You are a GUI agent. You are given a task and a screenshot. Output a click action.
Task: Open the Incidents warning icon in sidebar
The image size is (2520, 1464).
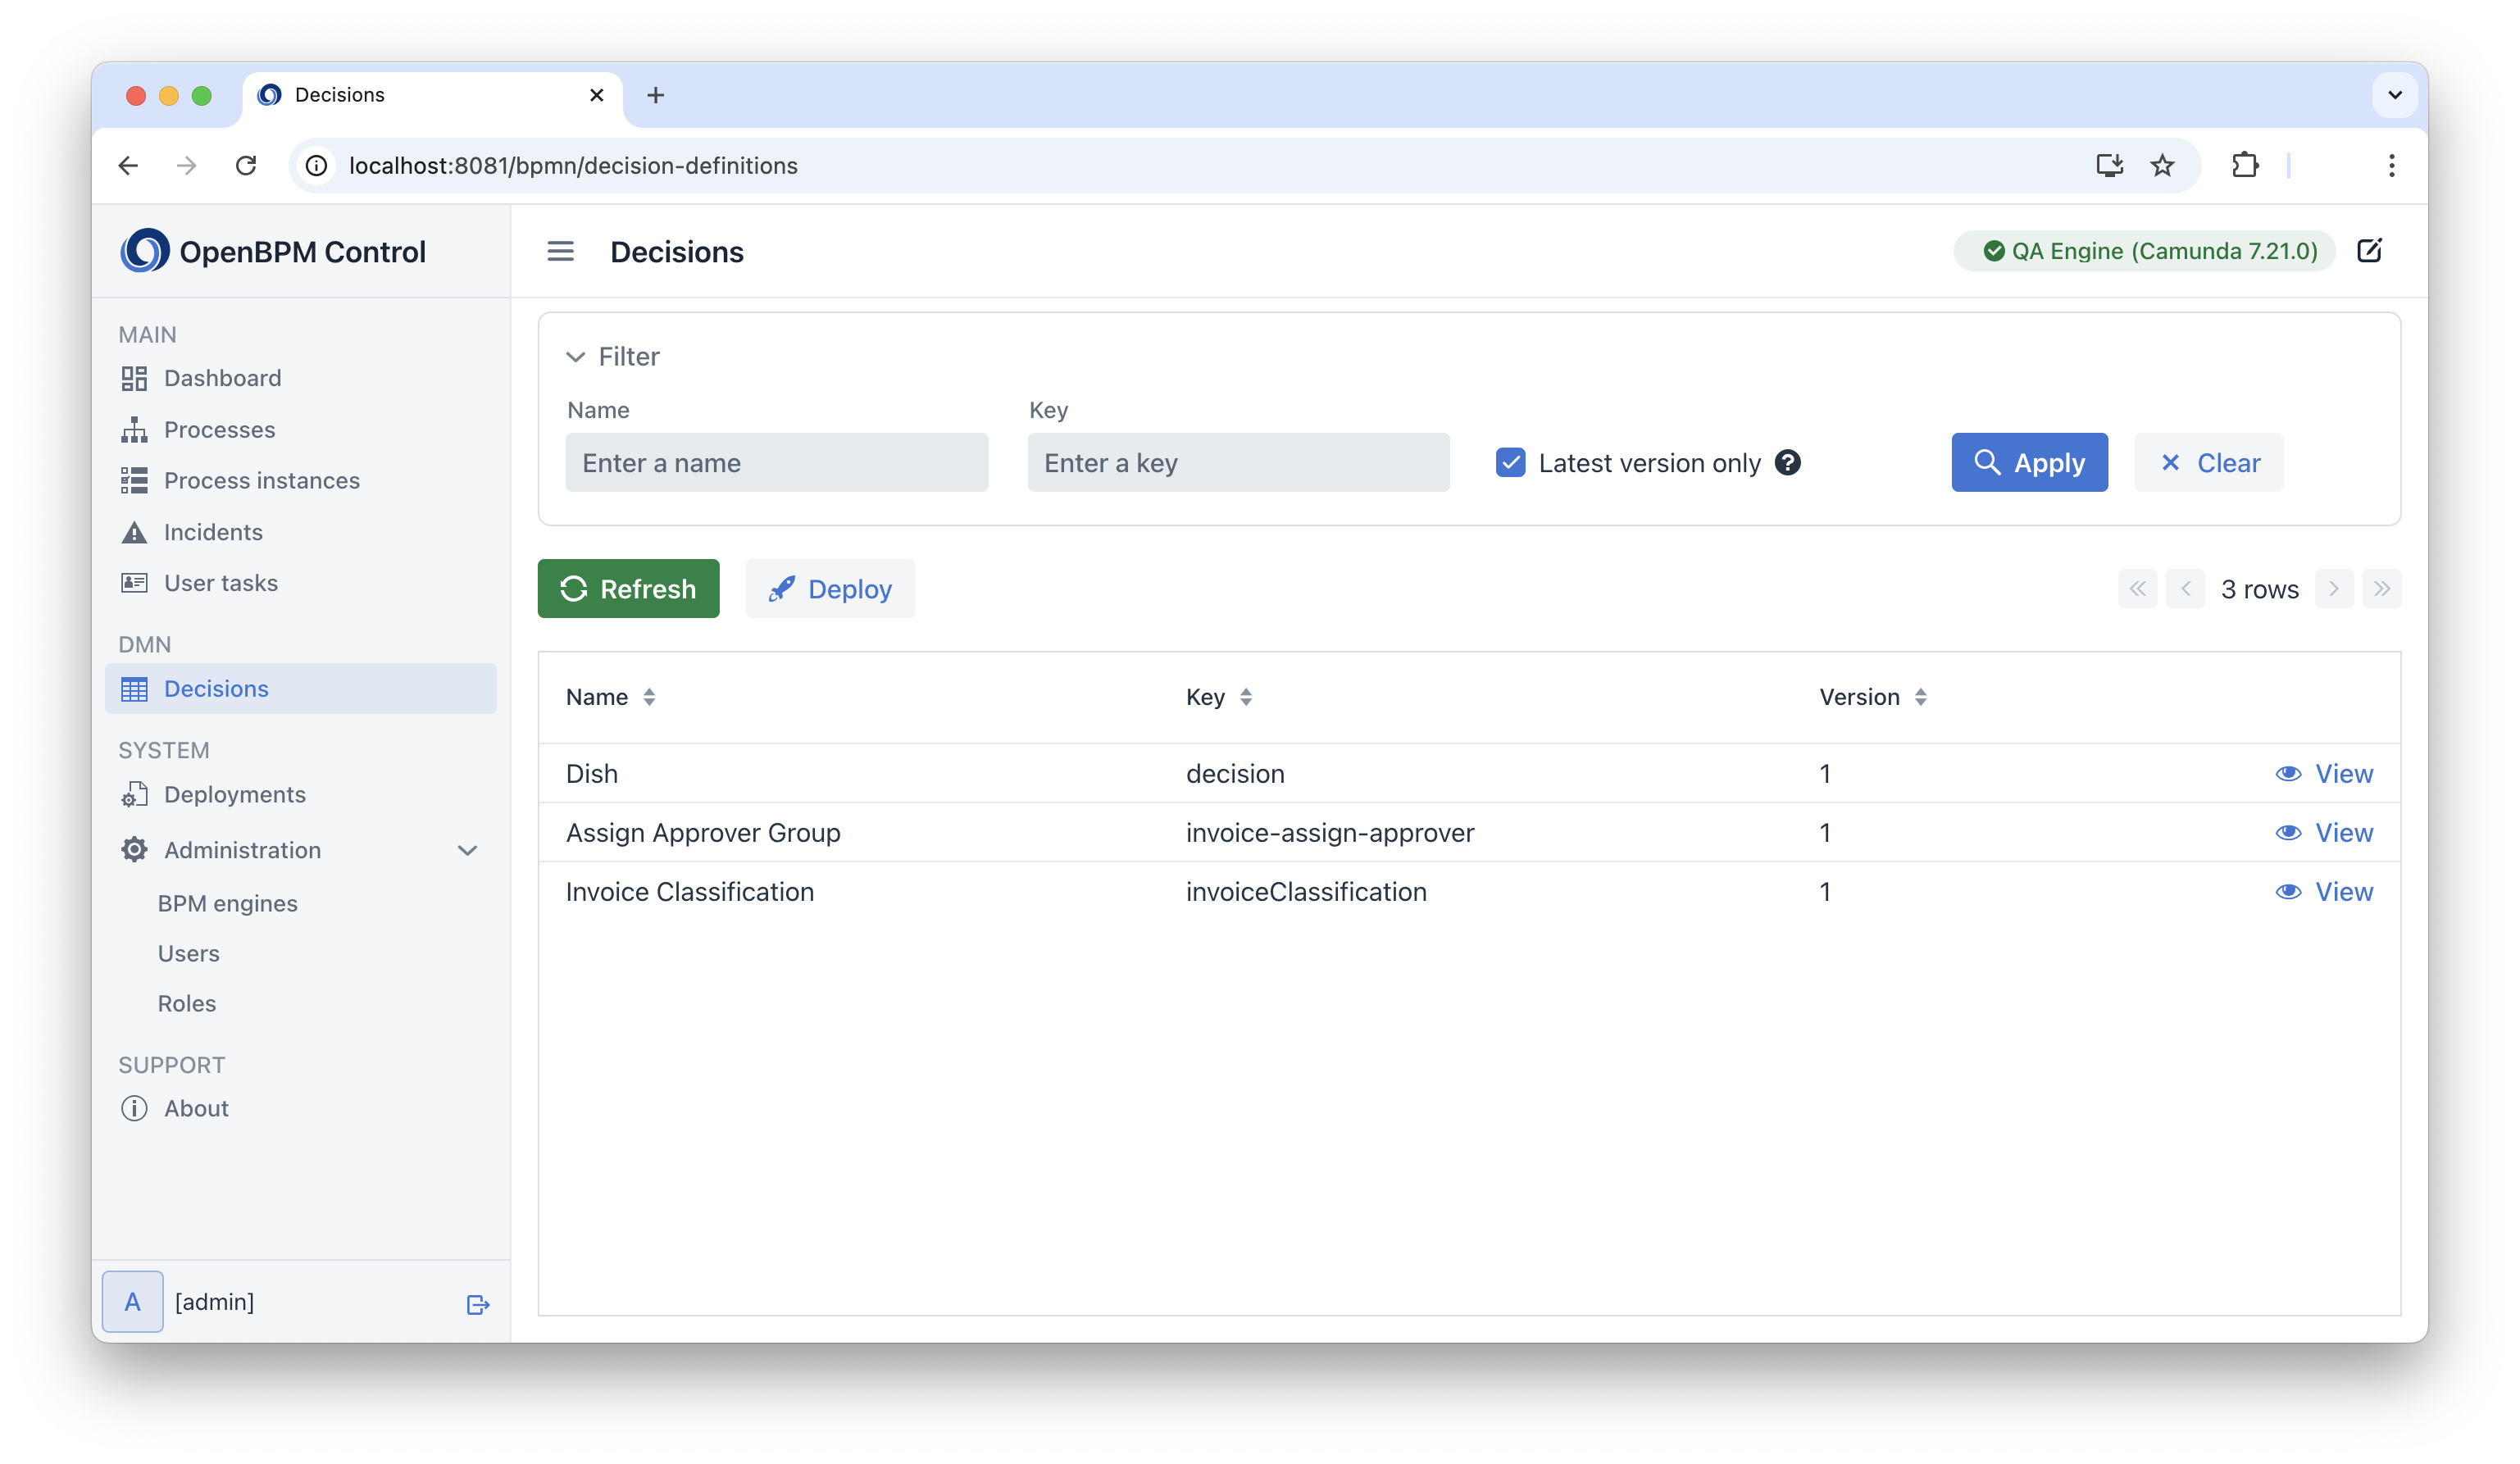point(134,532)
